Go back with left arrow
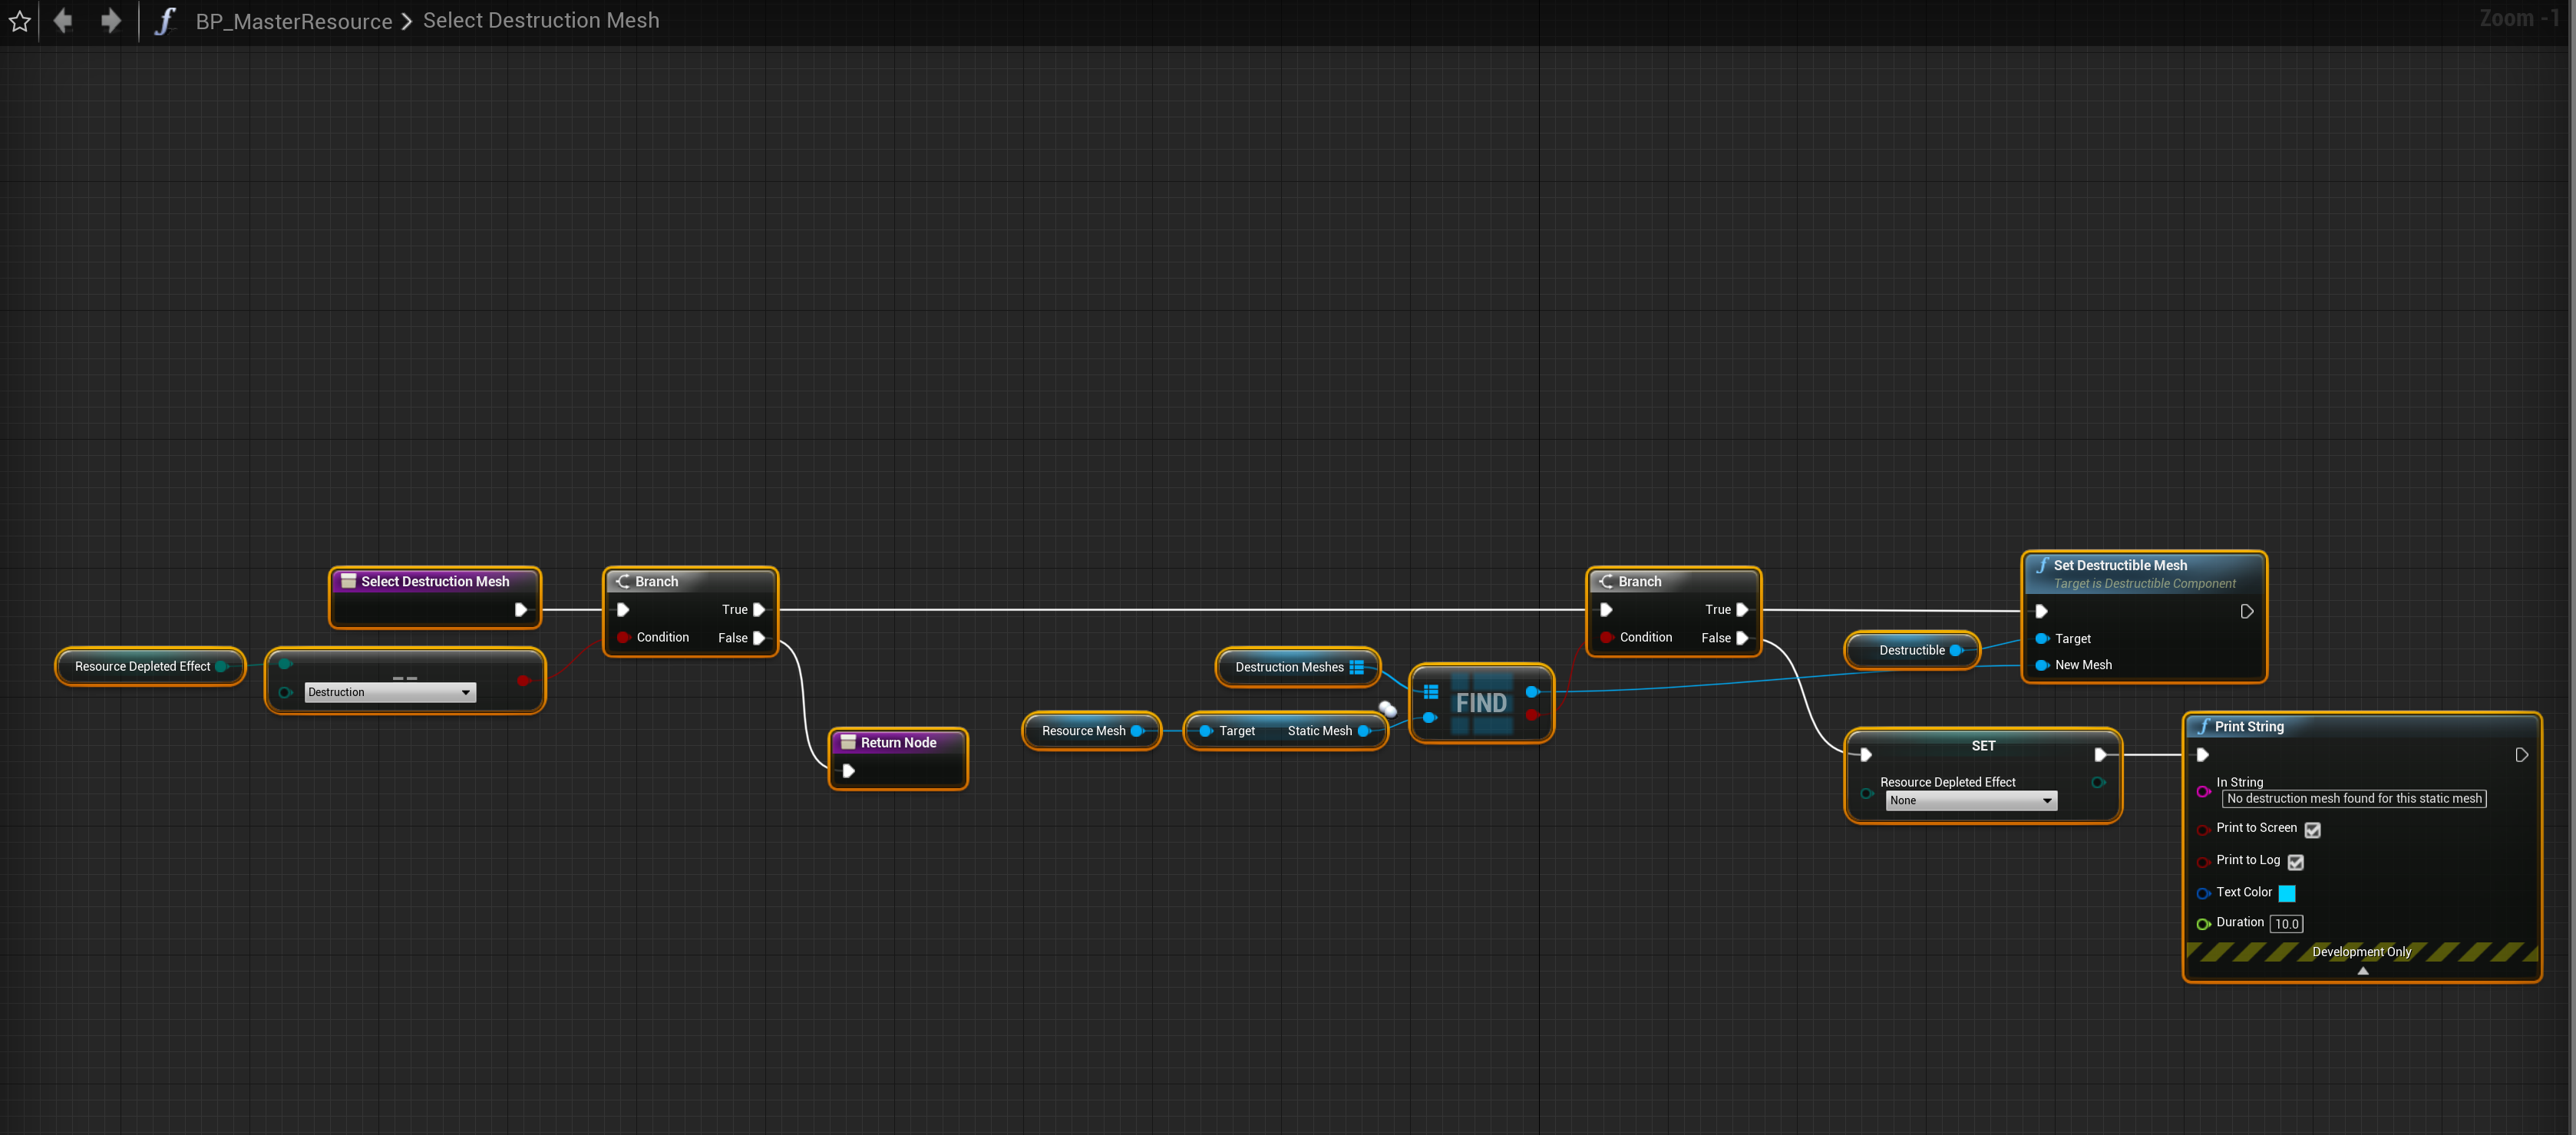Viewport: 2576px width, 1135px height. [x=63, y=21]
